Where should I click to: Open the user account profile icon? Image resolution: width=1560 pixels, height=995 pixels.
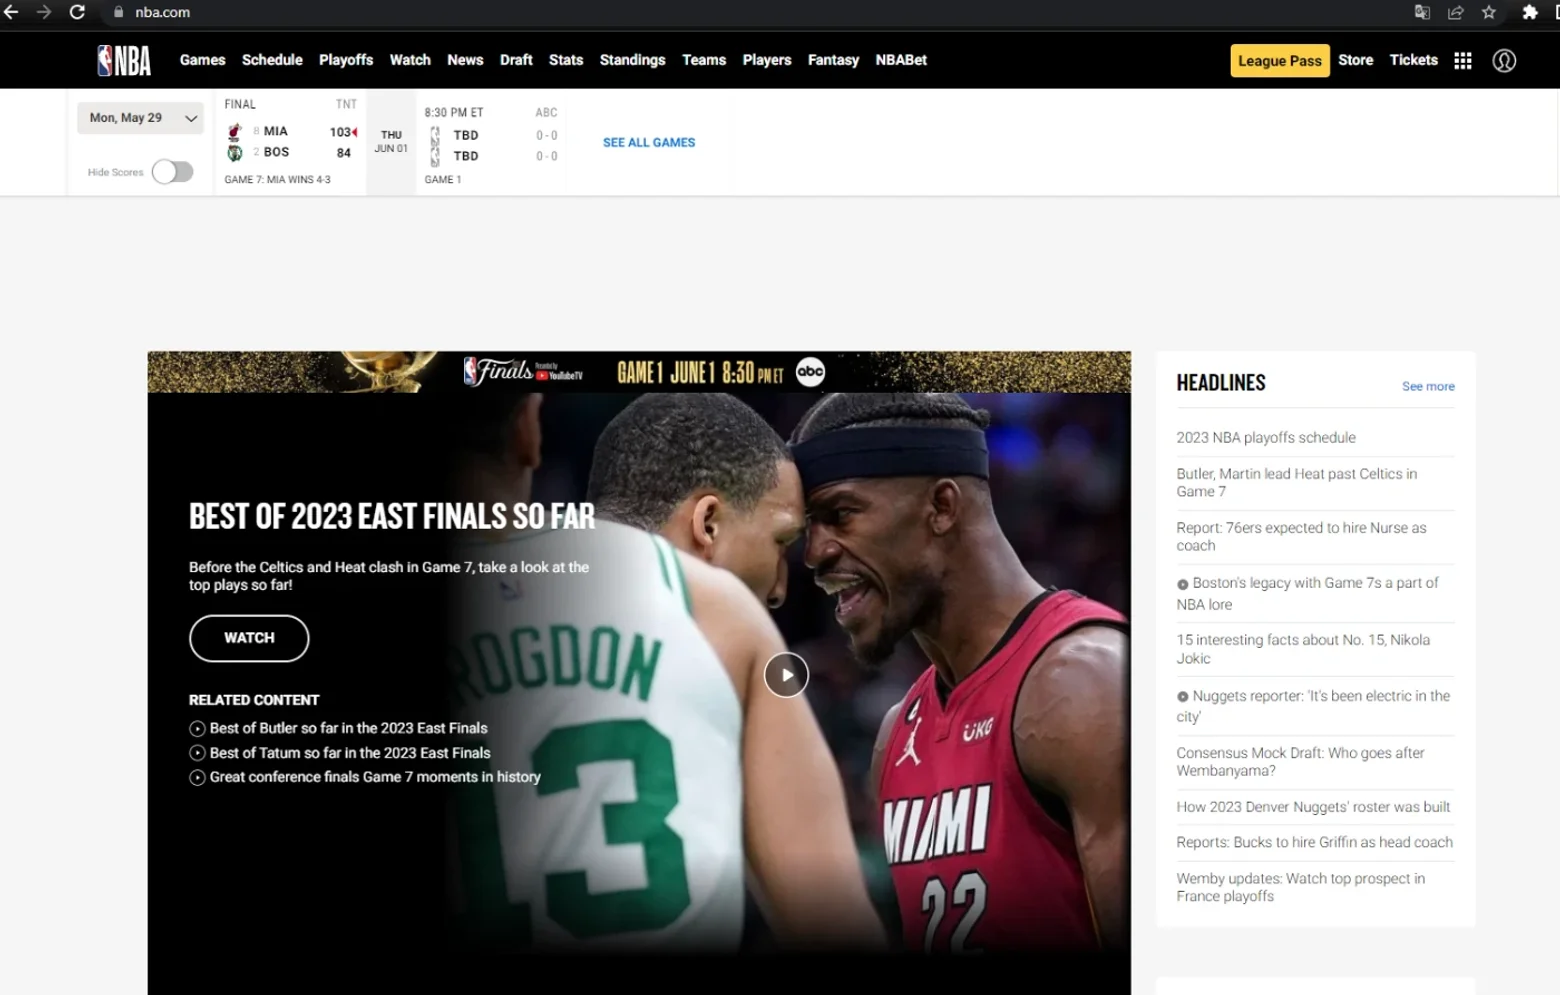1504,60
